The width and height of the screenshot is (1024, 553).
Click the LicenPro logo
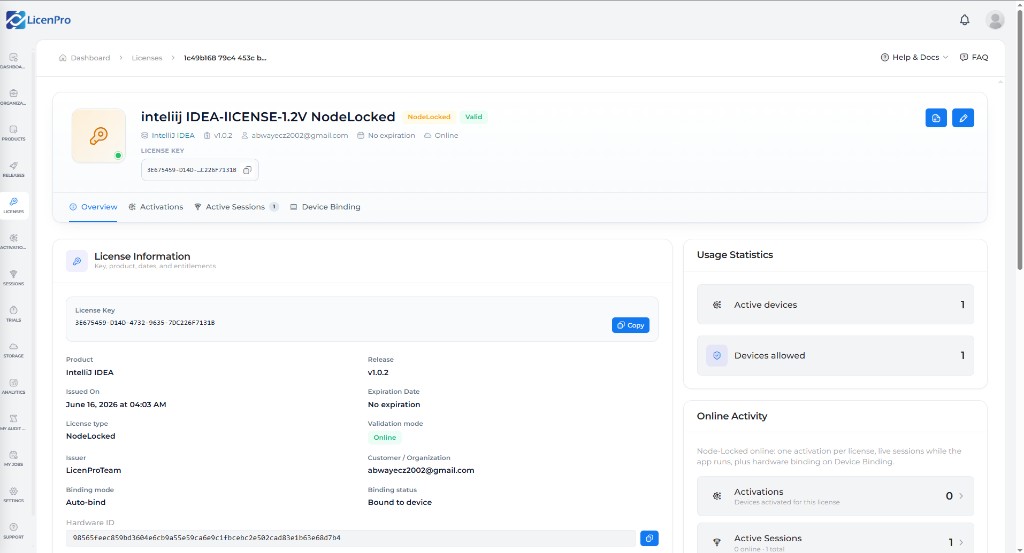point(38,20)
